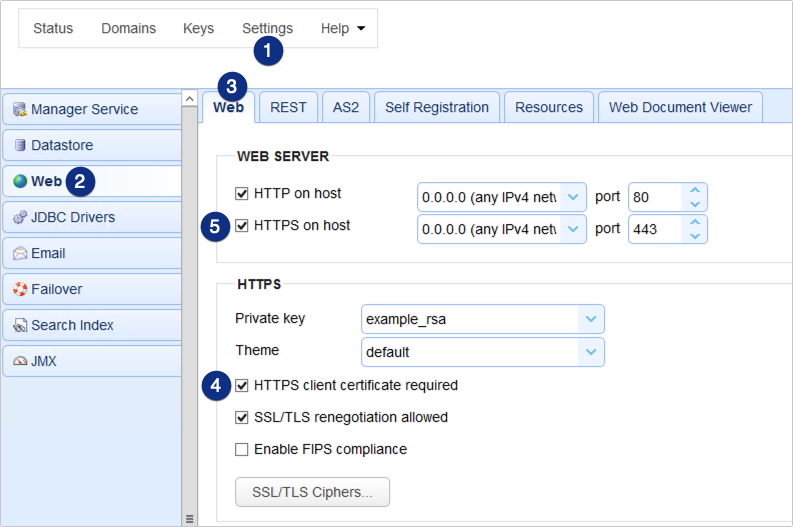Expand the HTTPS host address dropdown
The image size is (793, 527).
tap(573, 229)
